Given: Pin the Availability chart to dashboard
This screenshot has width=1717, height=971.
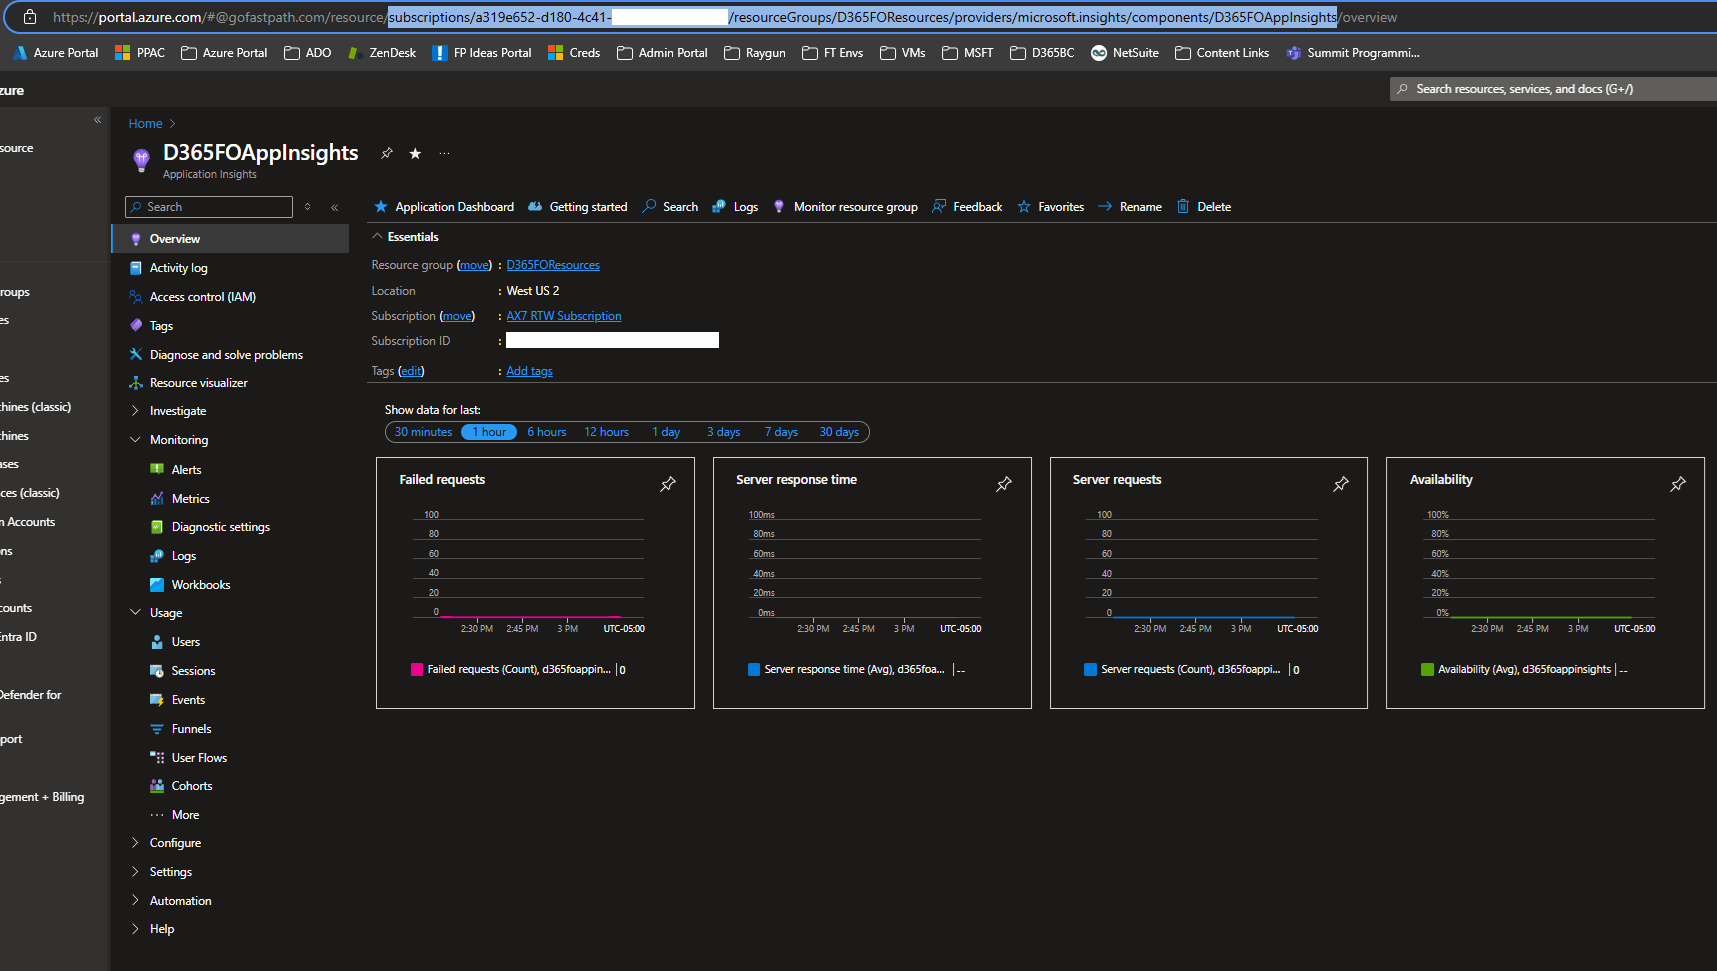Looking at the screenshot, I should (x=1678, y=484).
